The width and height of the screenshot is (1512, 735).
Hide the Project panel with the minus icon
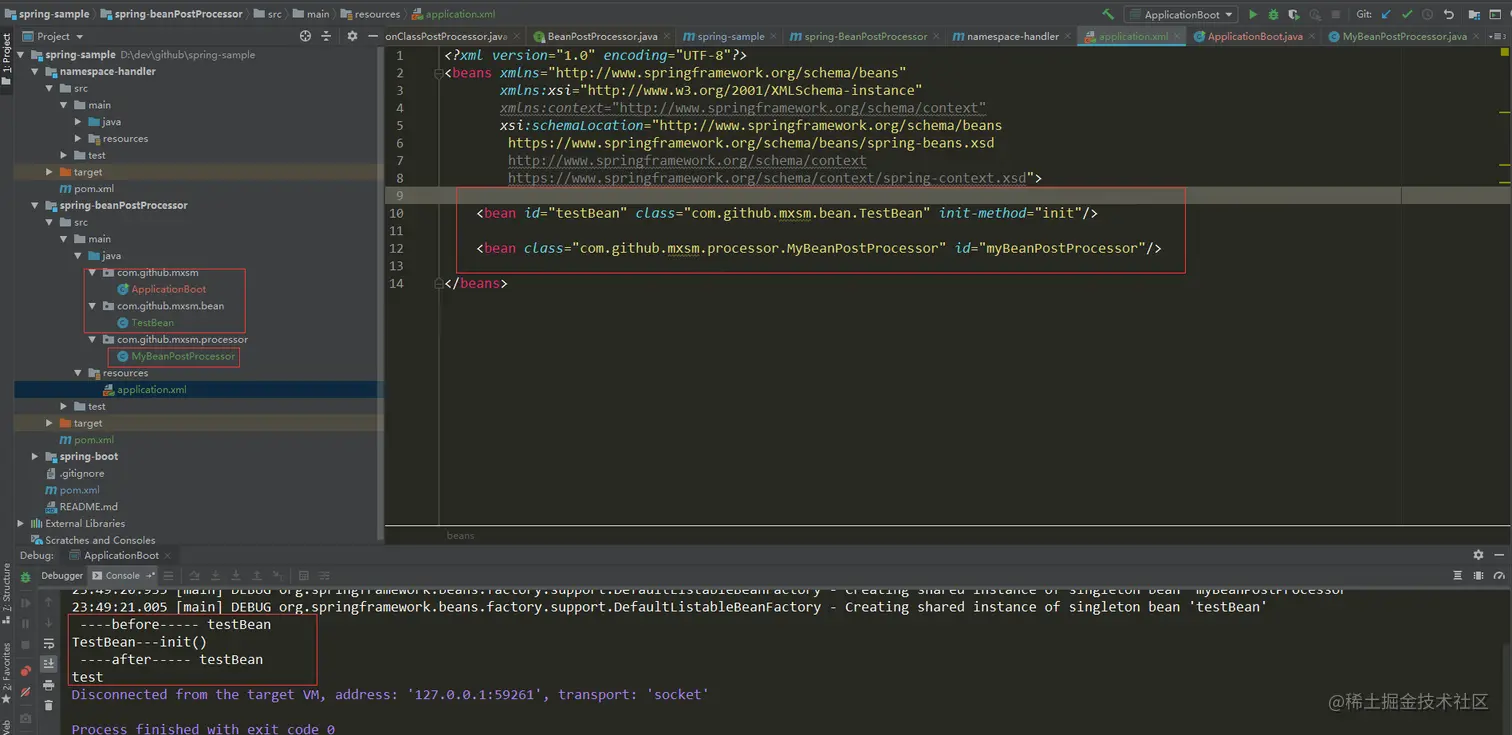[x=374, y=36]
